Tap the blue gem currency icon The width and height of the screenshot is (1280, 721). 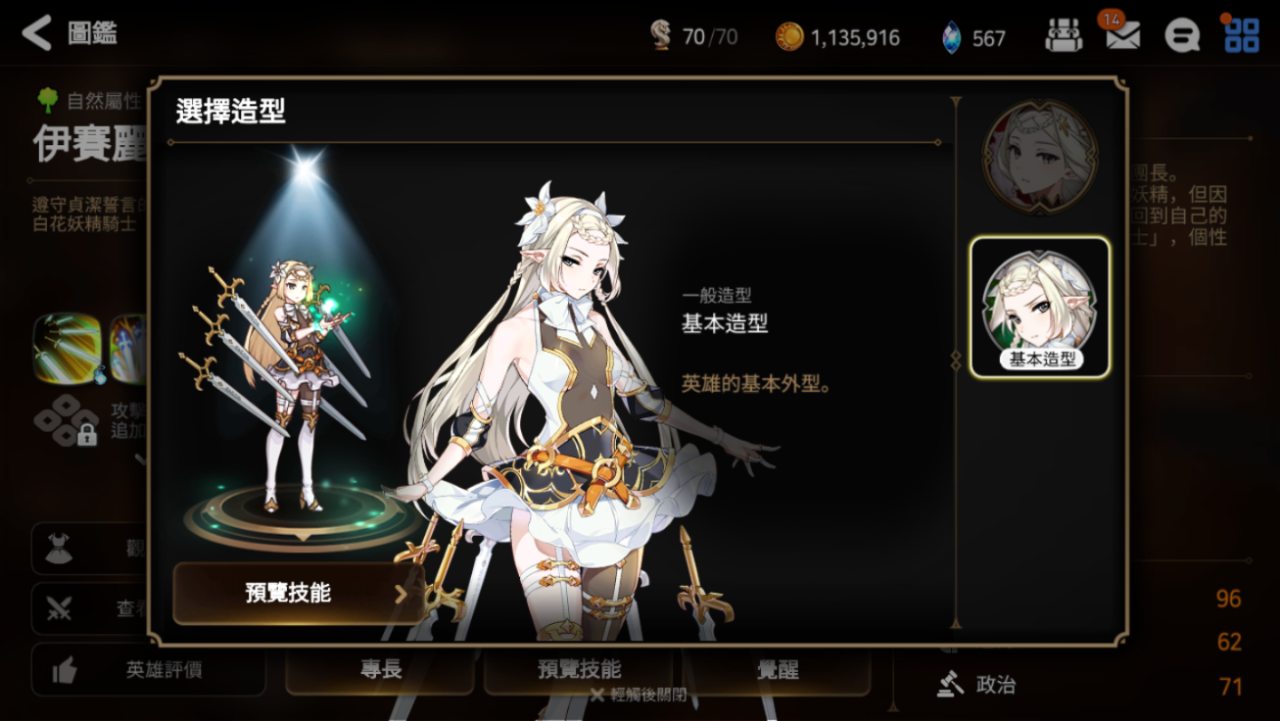pyautogui.click(x=951, y=38)
